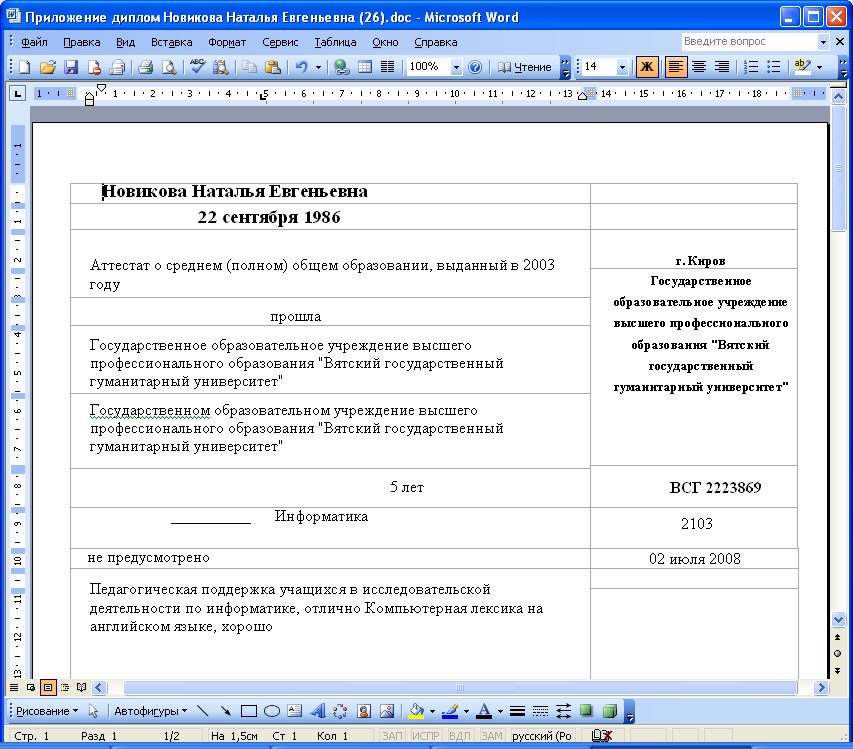Paste from clipboard using the paste icon
Viewport: 853px width, 749px height.
pos(273,67)
